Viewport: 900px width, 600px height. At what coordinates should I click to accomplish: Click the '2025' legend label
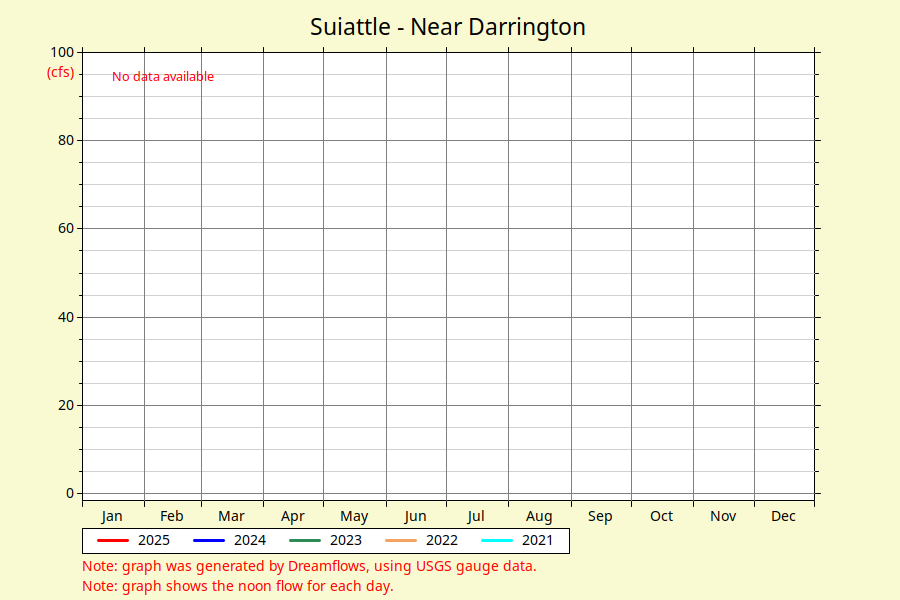(x=154, y=540)
